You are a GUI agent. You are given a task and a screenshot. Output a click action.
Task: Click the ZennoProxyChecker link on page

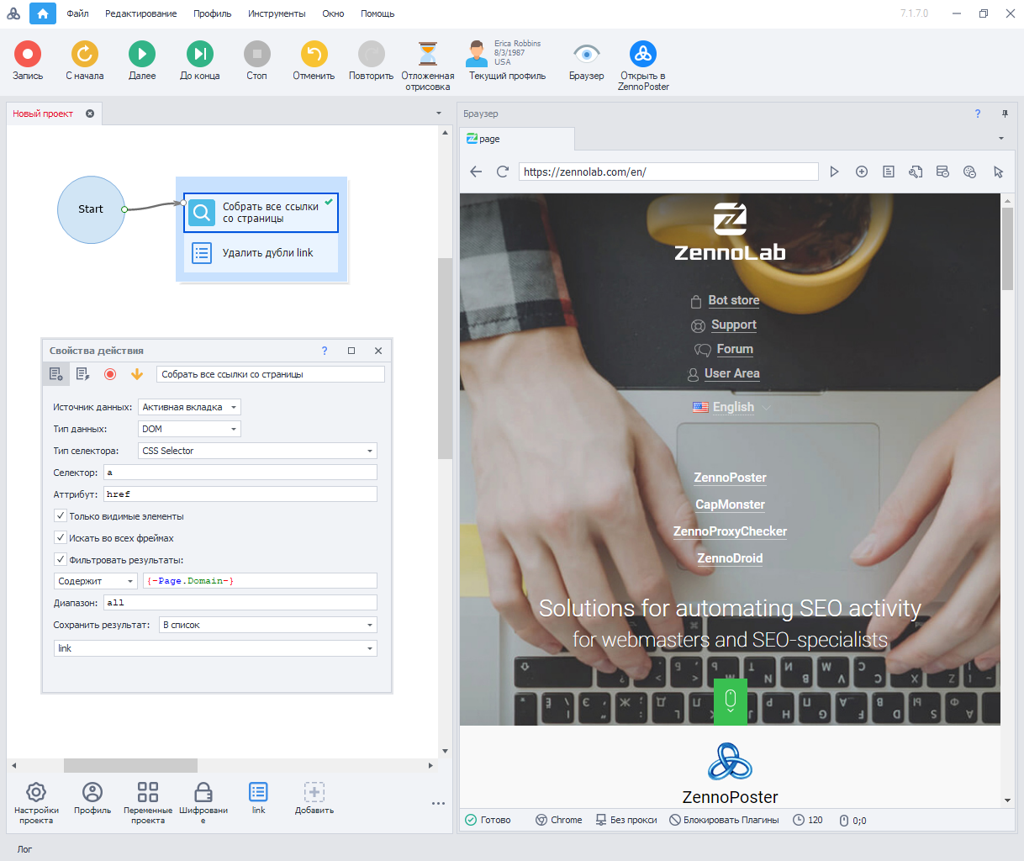[x=730, y=531]
